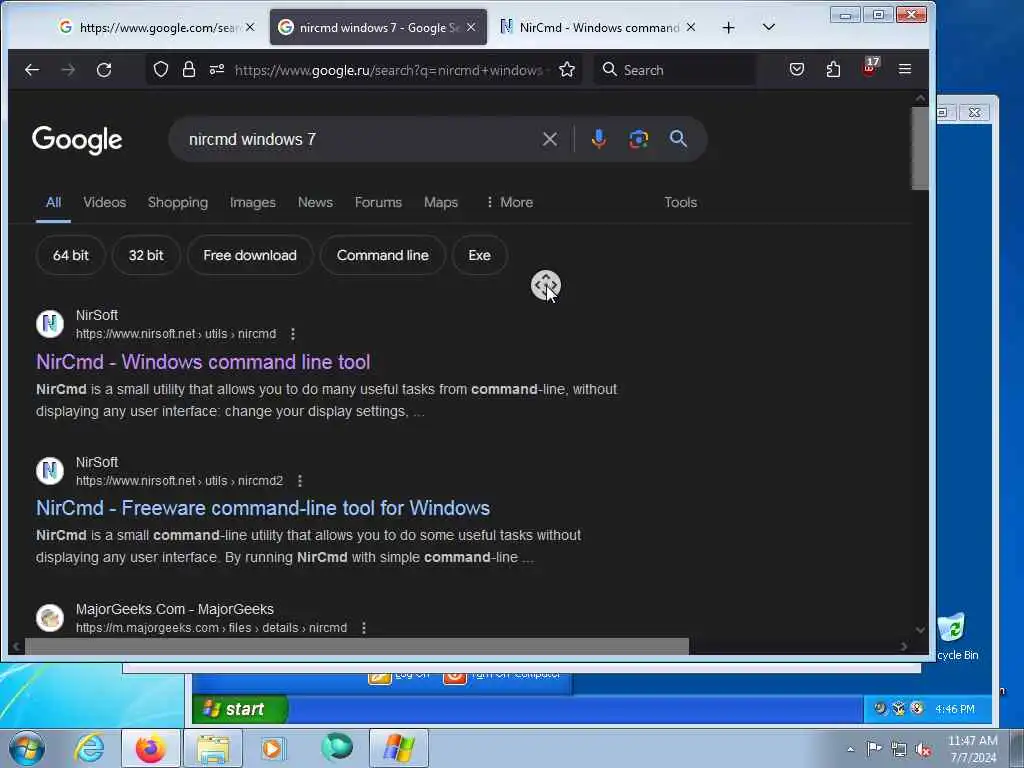Close the NirCmd - Windows command tab
1024x768 pixels.
(x=691, y=27)
